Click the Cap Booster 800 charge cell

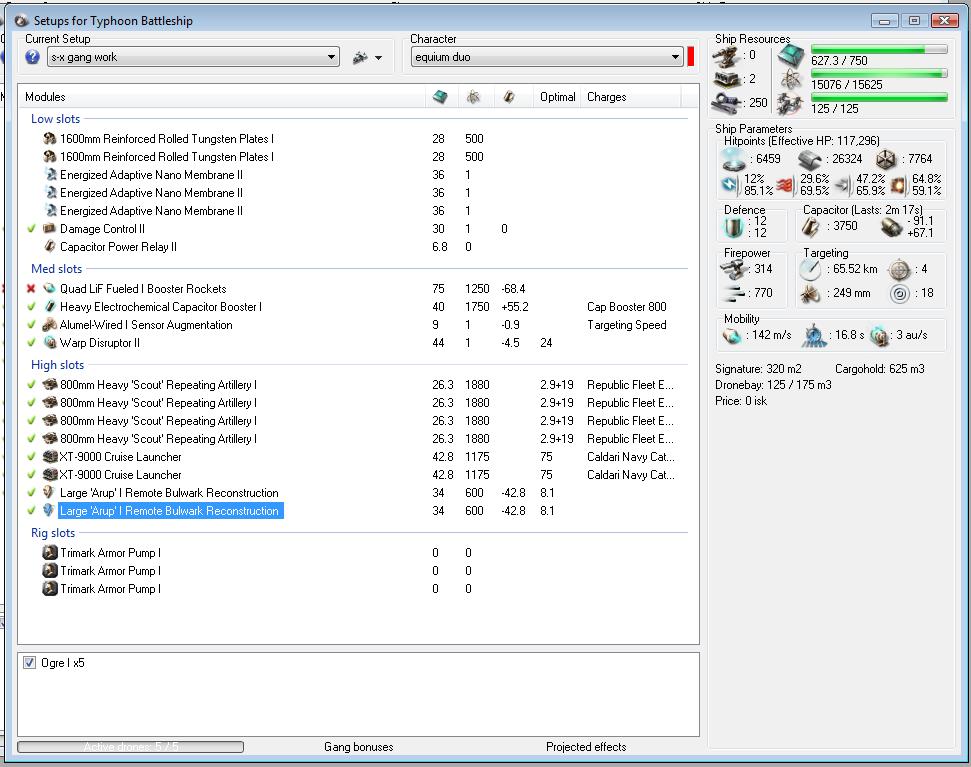point(627,306)
